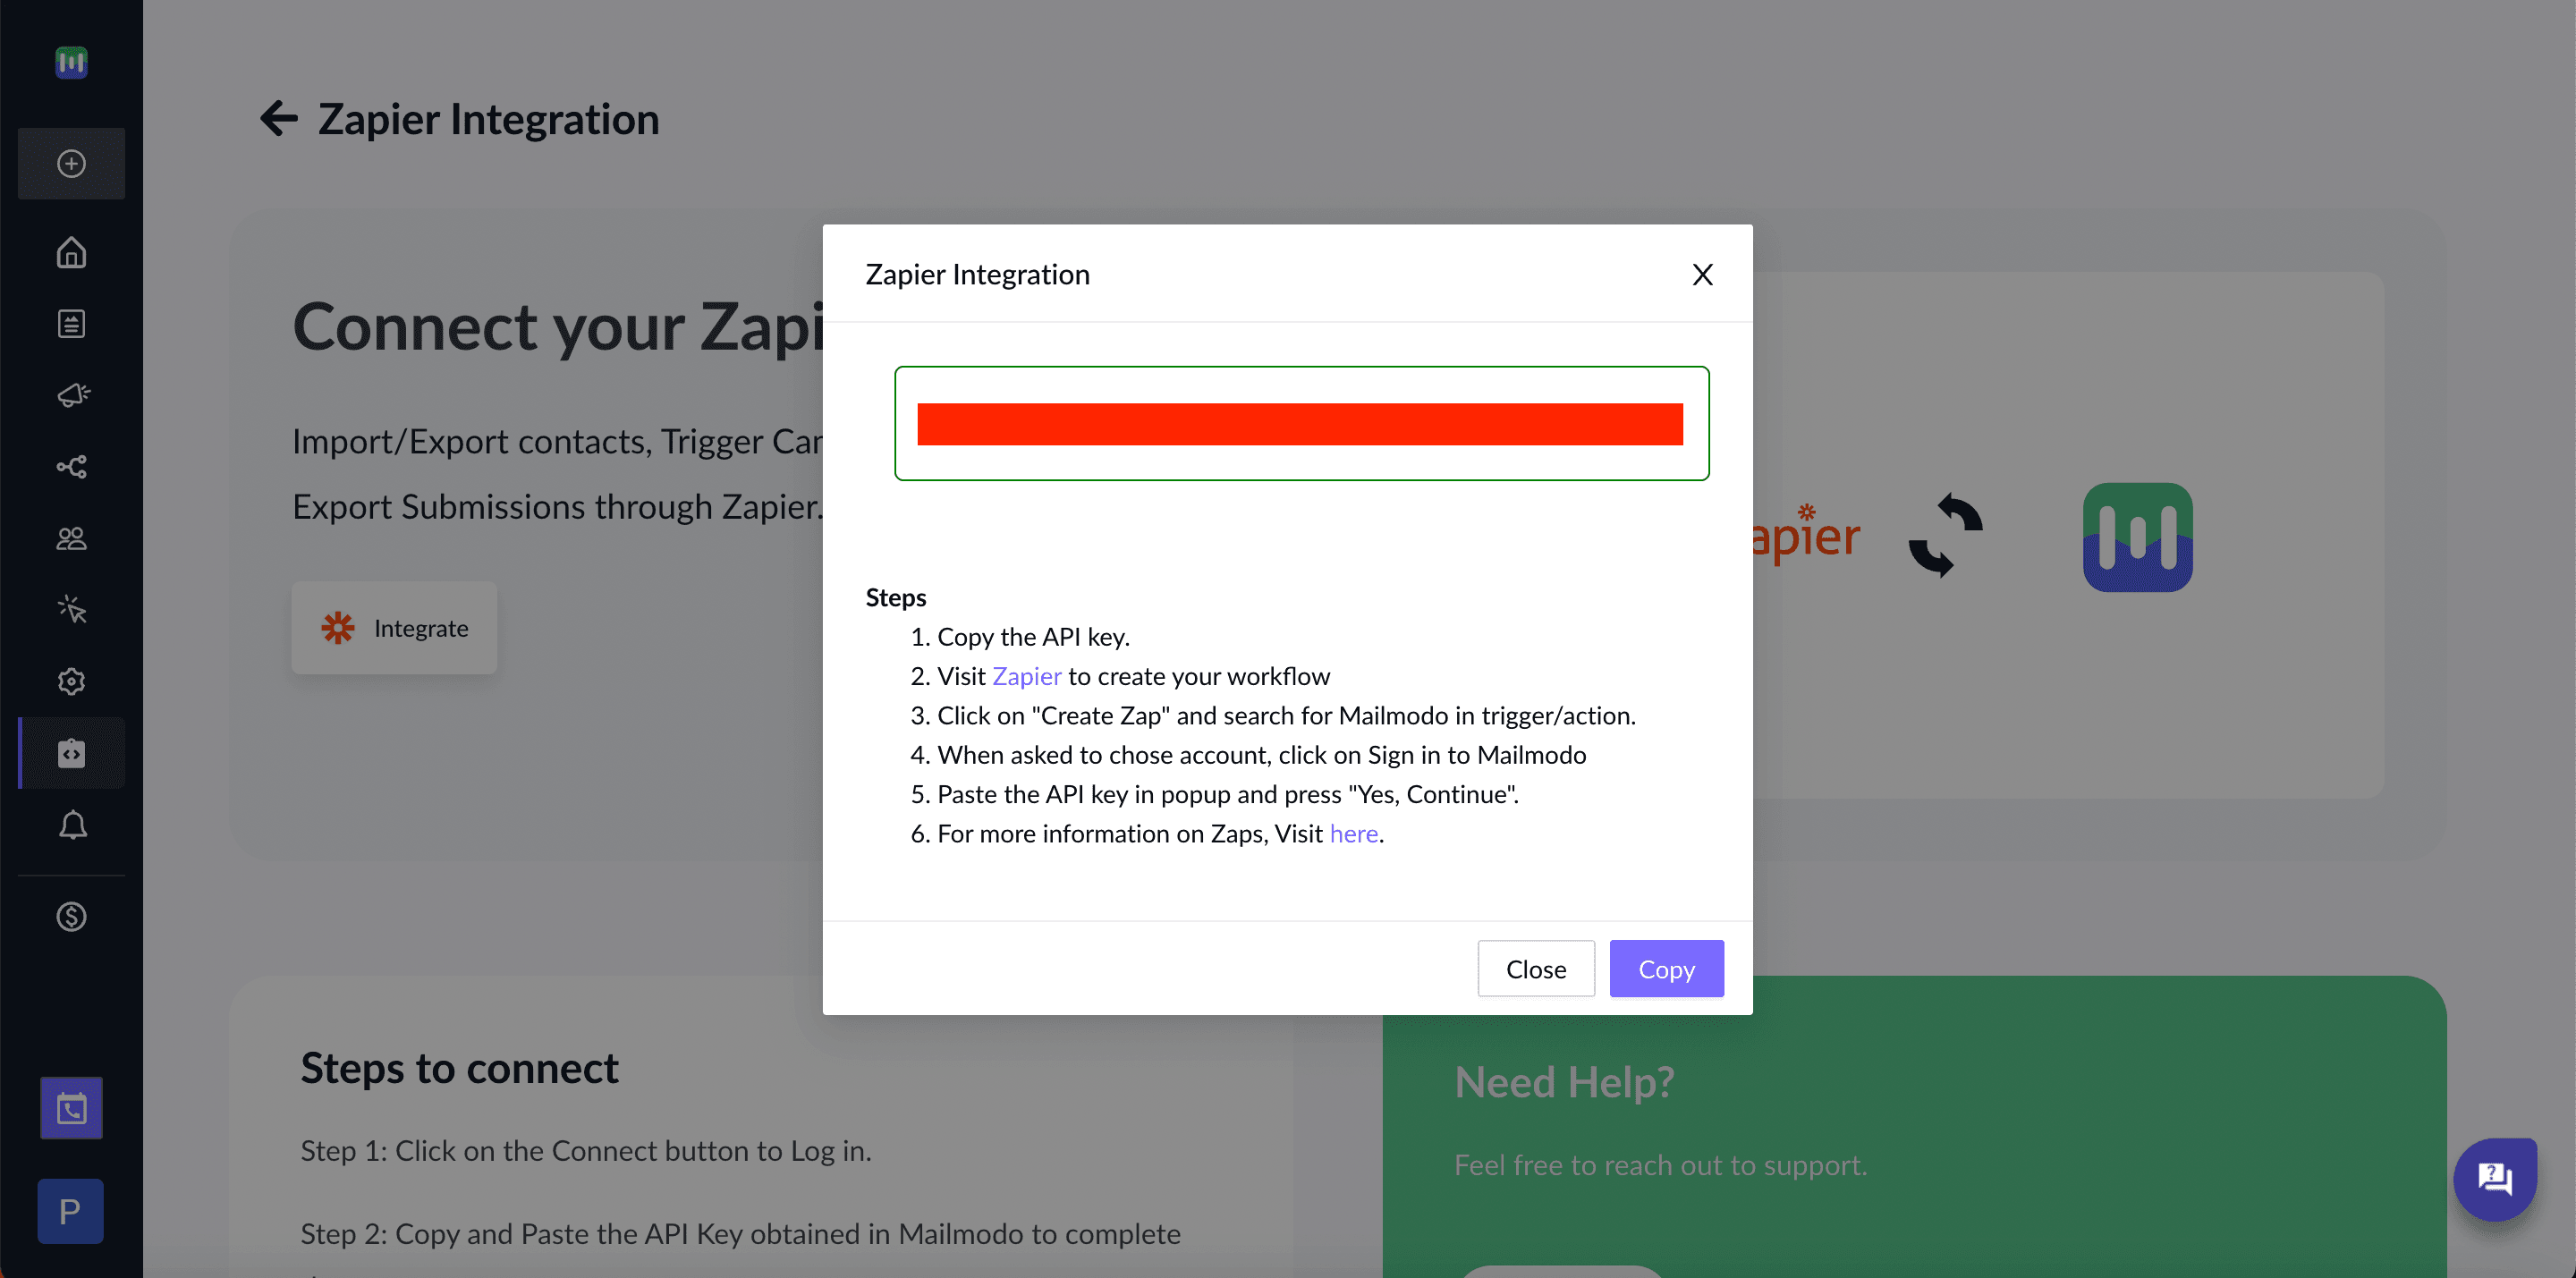
Task: Open notifications bell in sidebar
Action: coord(71,825)
